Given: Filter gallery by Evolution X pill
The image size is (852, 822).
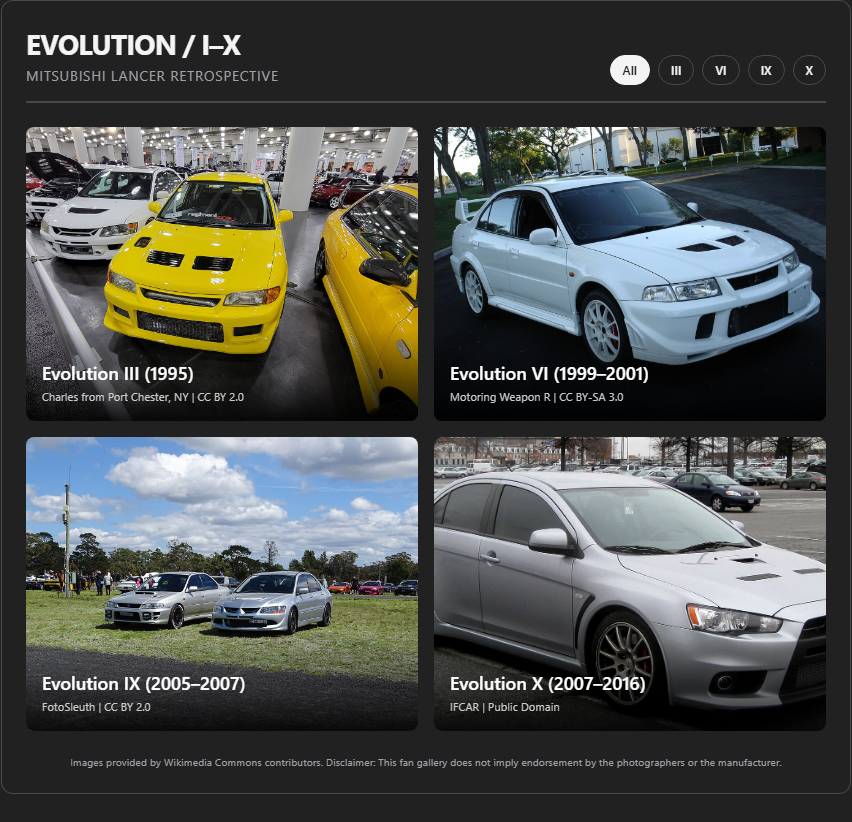Looking at the screenshot, I should pos(809,70).
